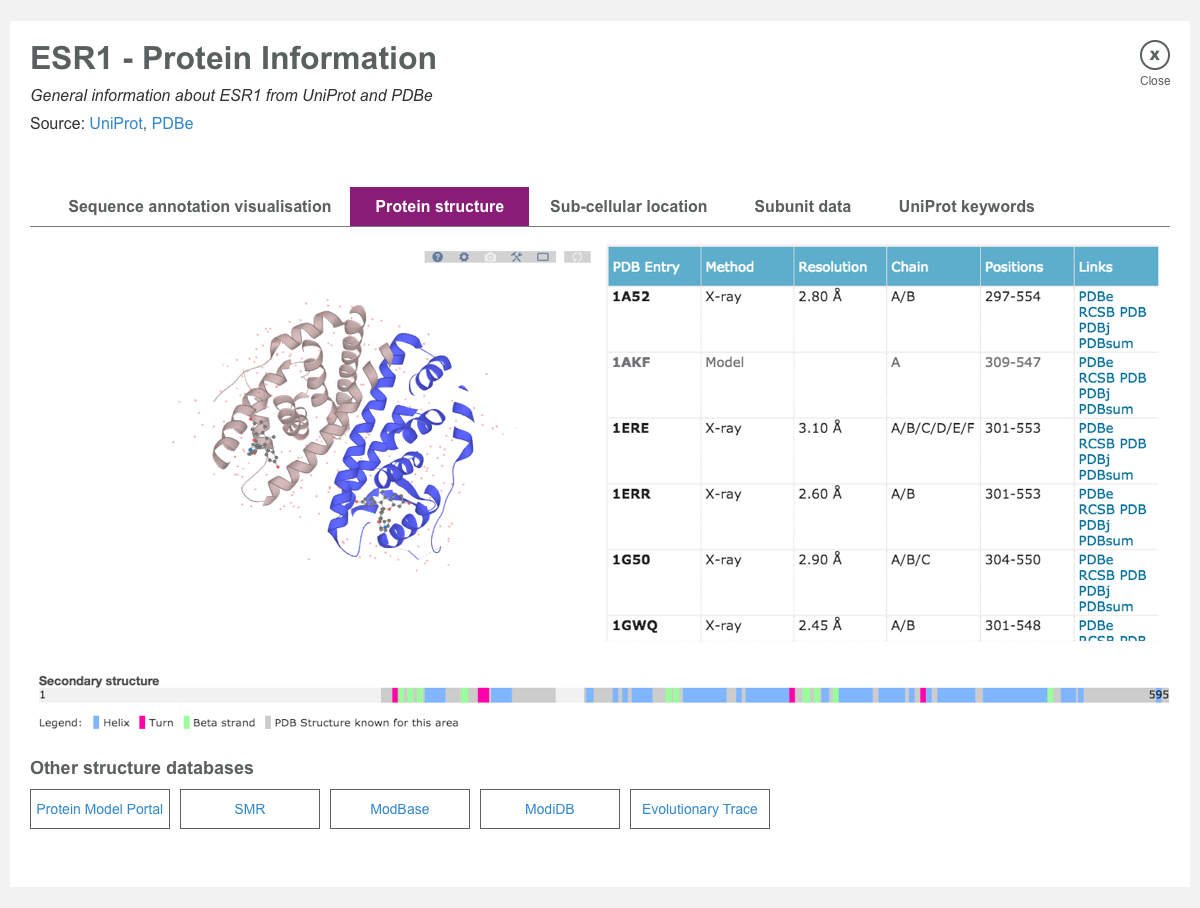
Task: Switch to the Sub-cellular location tab
Action: coord(628,206)
